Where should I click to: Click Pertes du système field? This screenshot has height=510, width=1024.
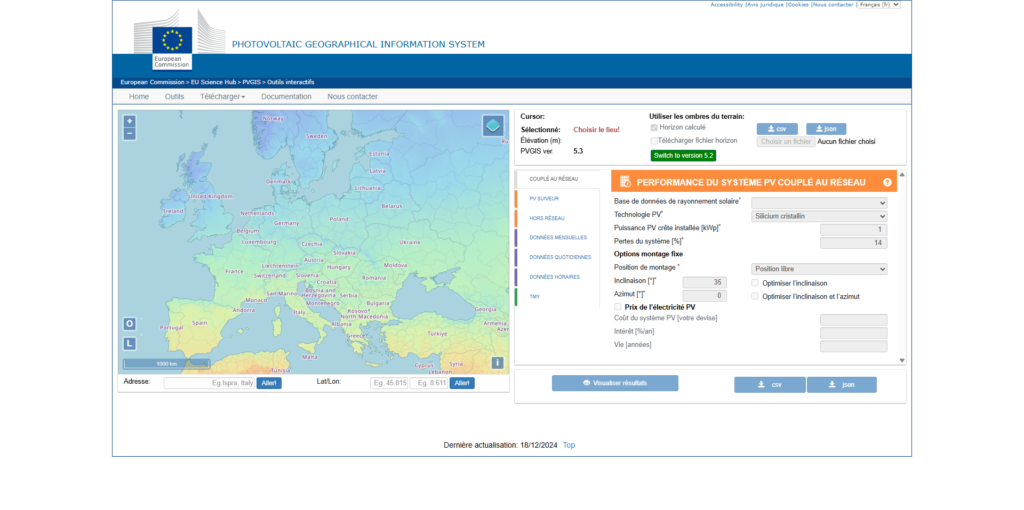pos(854,243)
